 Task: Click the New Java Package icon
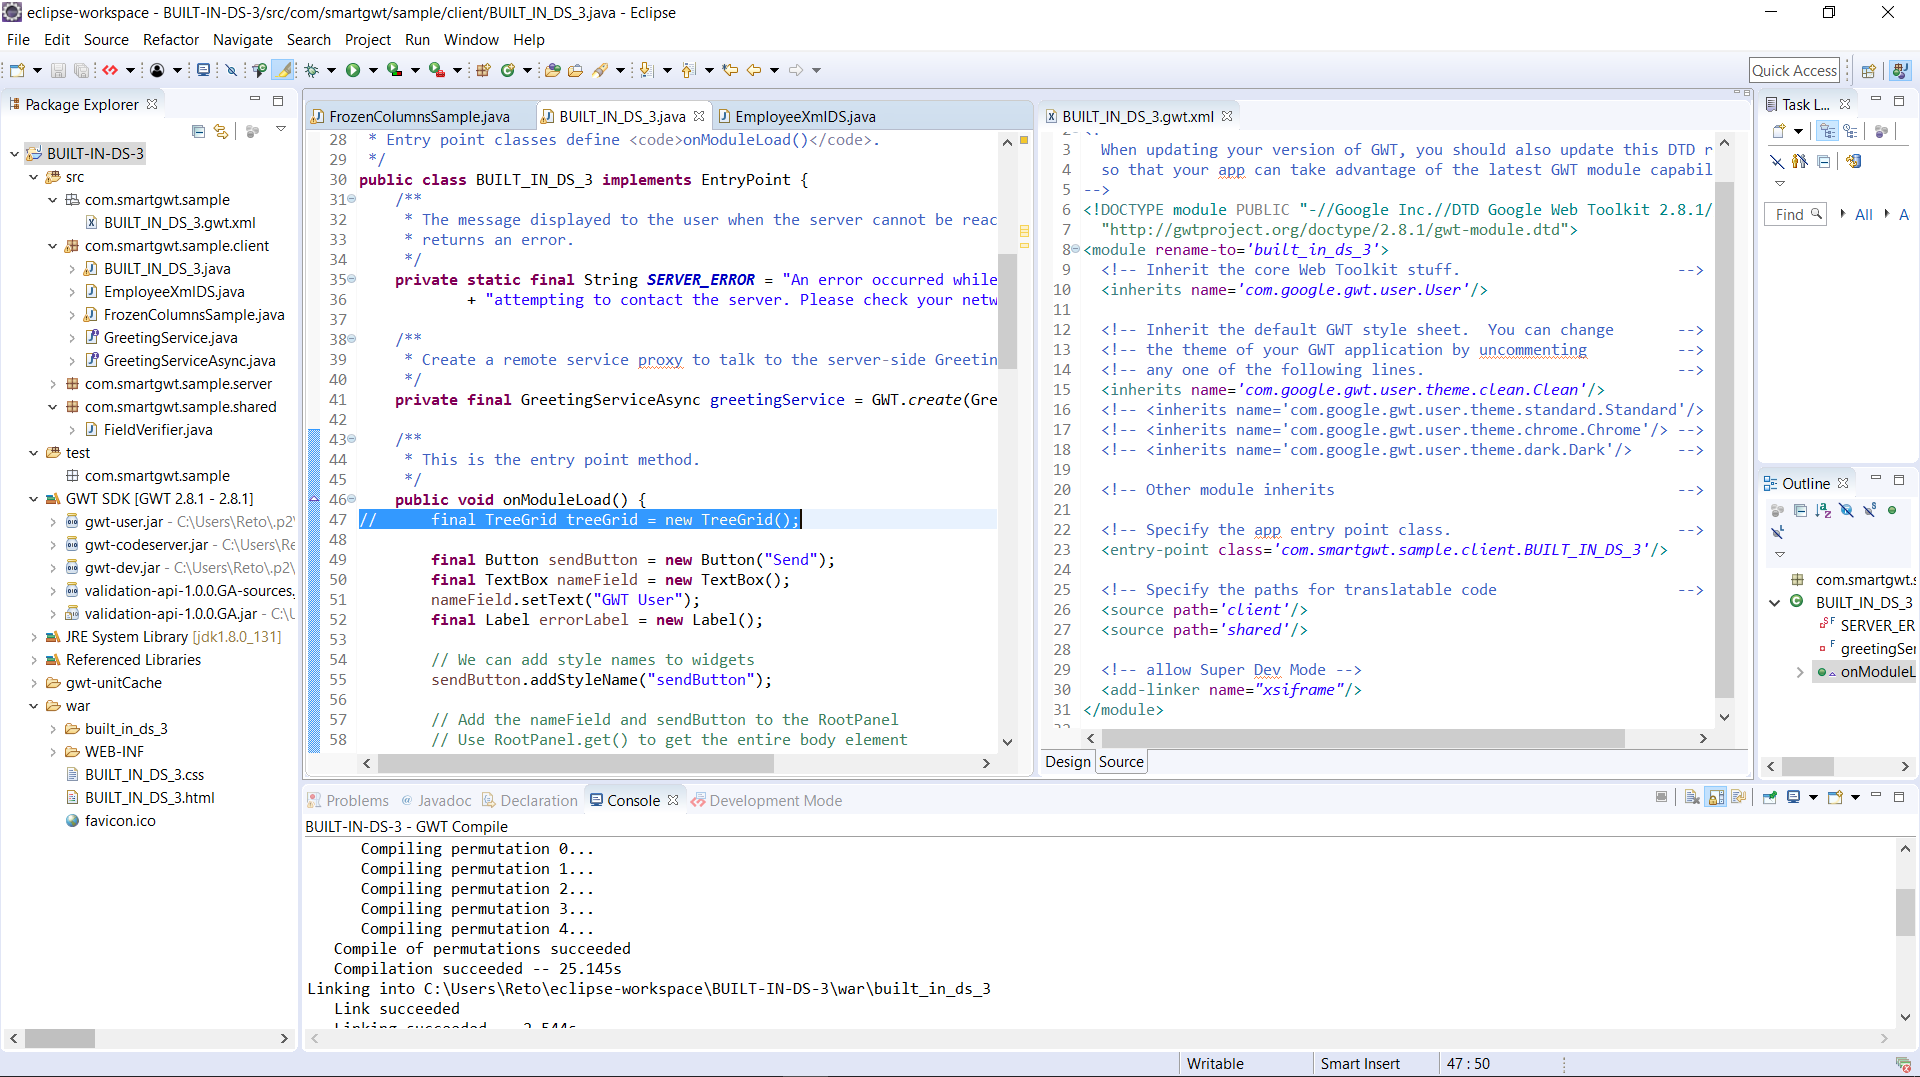point(484,70)
